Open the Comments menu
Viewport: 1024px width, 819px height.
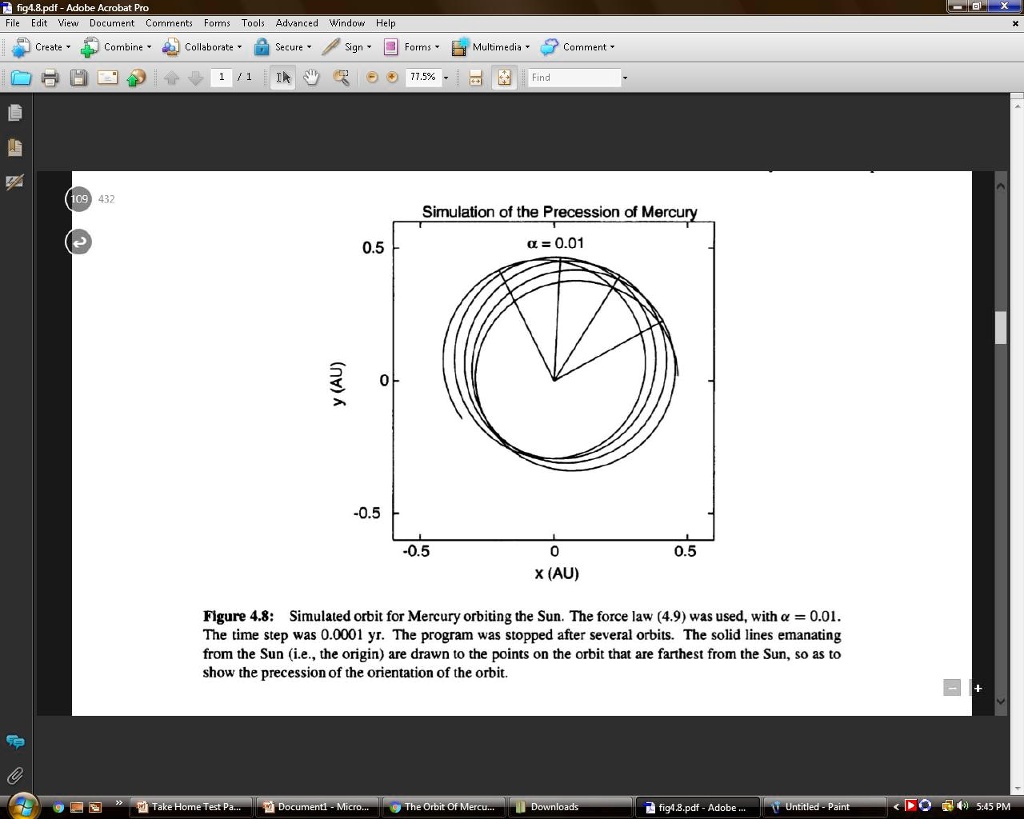pos(168,23)
